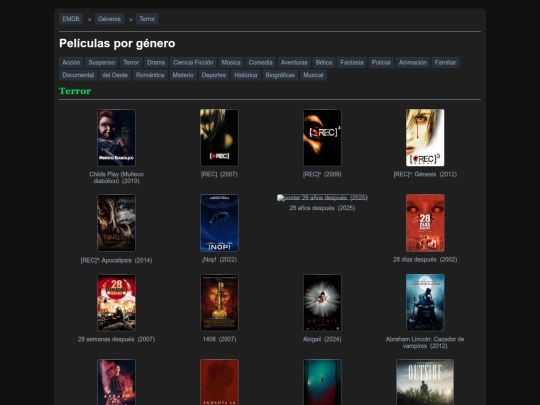Click the [REC]² 2009 poster

[x=322, y=138]
